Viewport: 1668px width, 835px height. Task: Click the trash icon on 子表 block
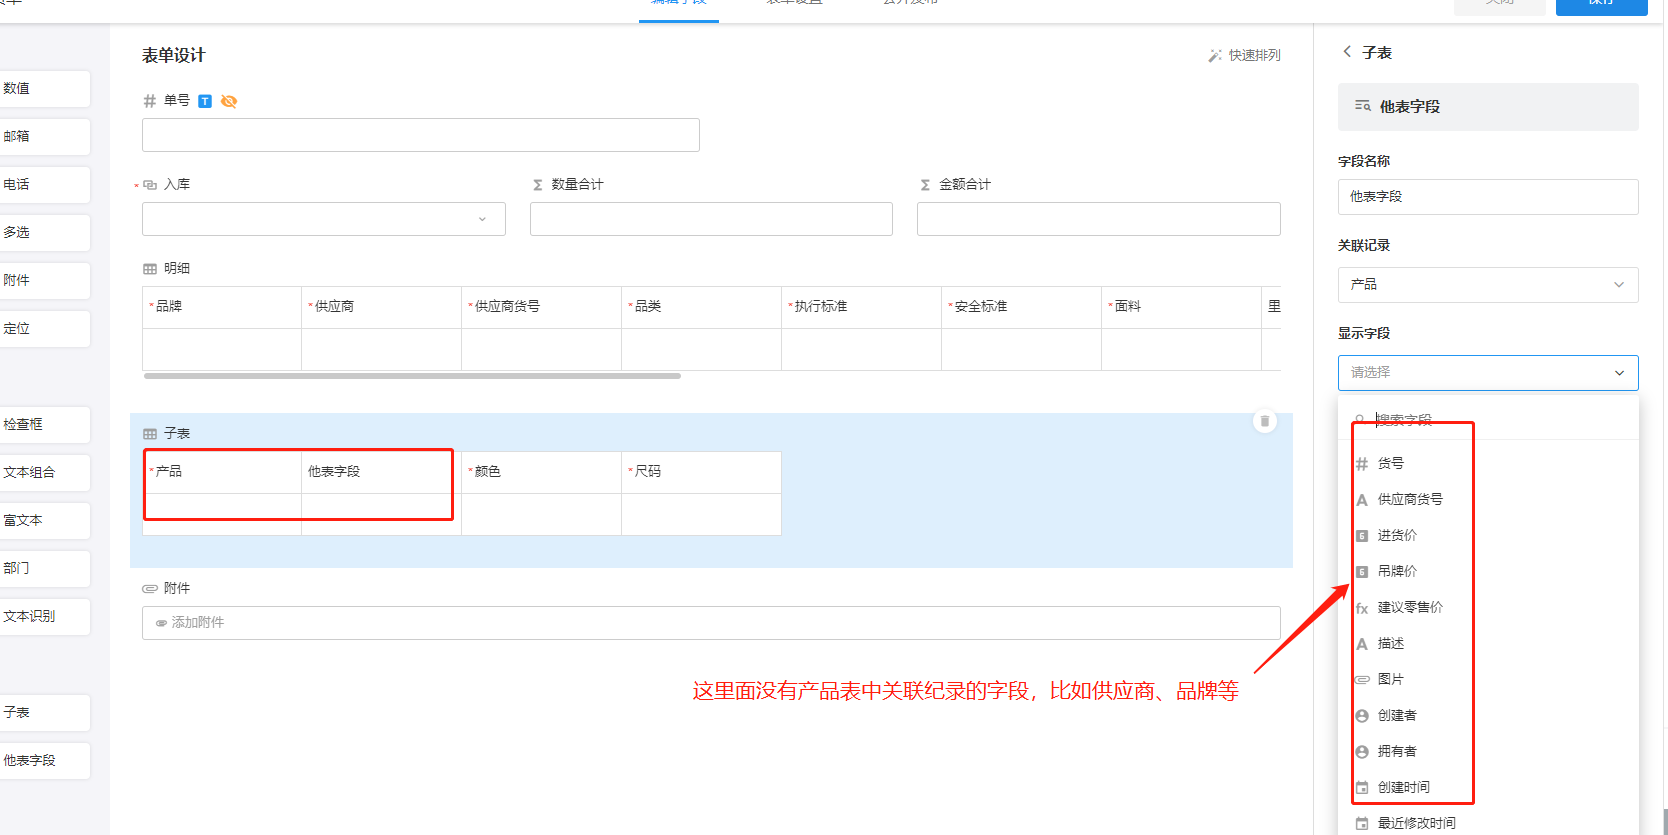coord(1264,421)
